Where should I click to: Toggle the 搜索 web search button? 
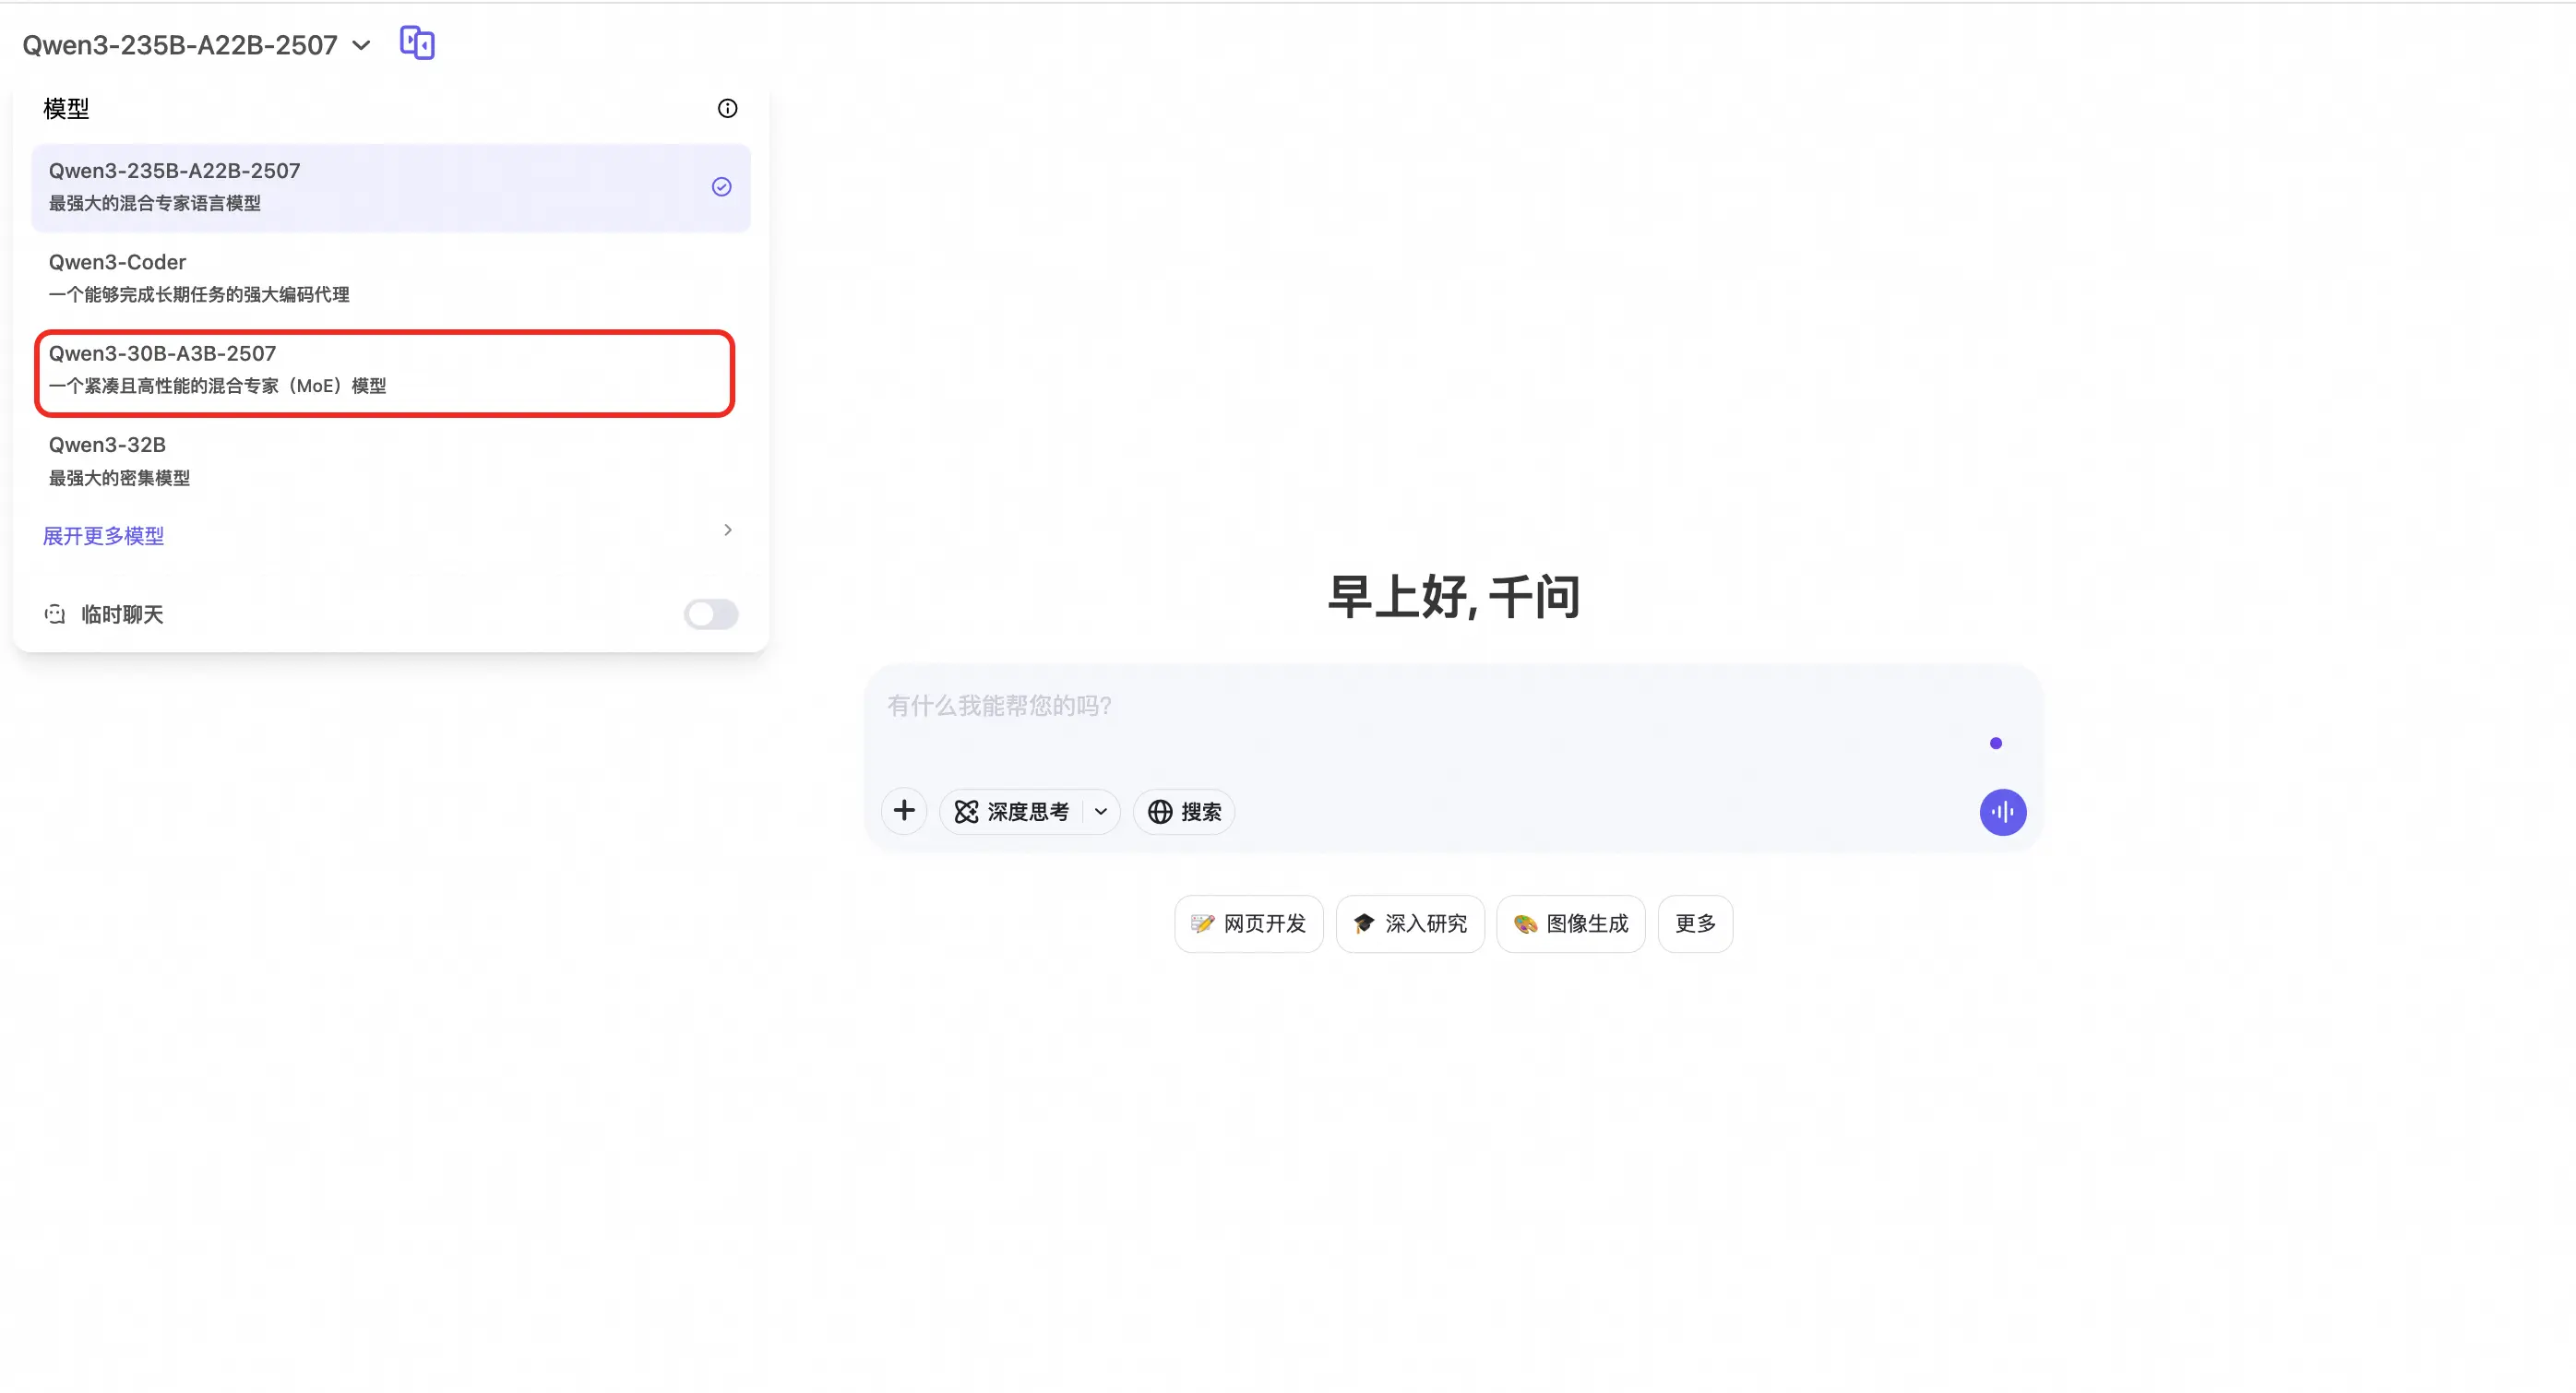pos(1184,811)
